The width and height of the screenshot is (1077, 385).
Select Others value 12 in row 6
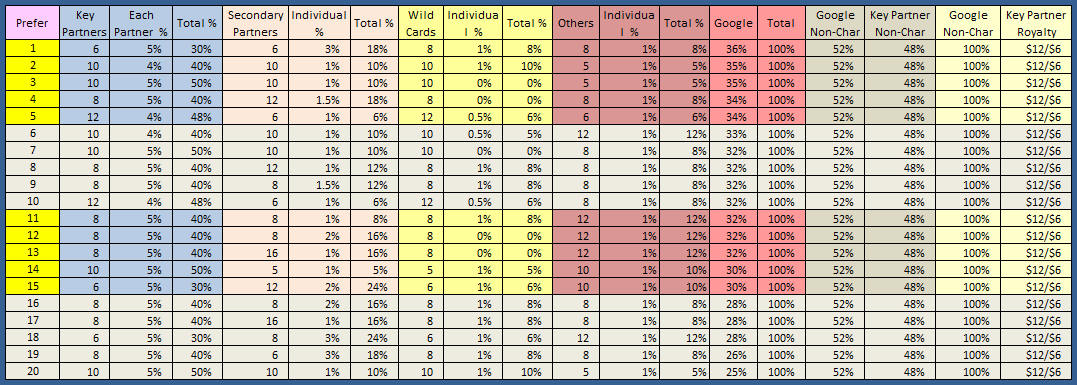pyautogui.click(x=576, y=134)
